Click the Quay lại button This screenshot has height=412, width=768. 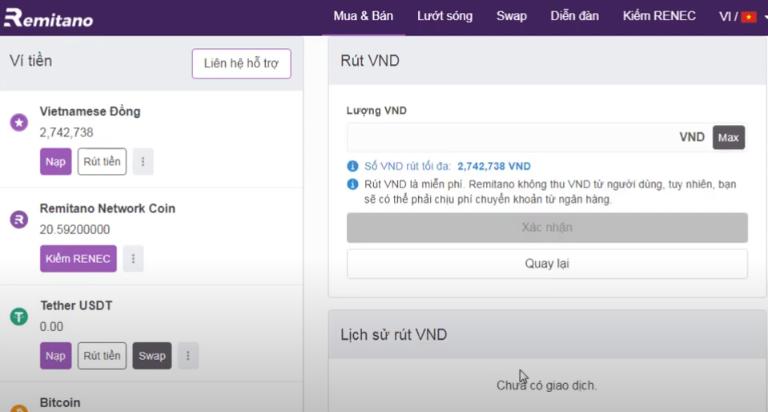[x=547, y=264]
